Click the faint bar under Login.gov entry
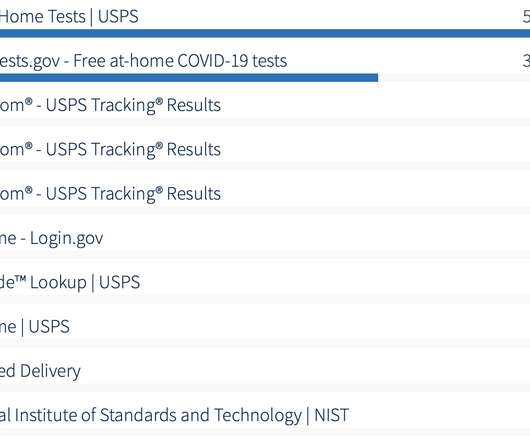The height and width of the screenshot is (442, 530). coord(265,255)
